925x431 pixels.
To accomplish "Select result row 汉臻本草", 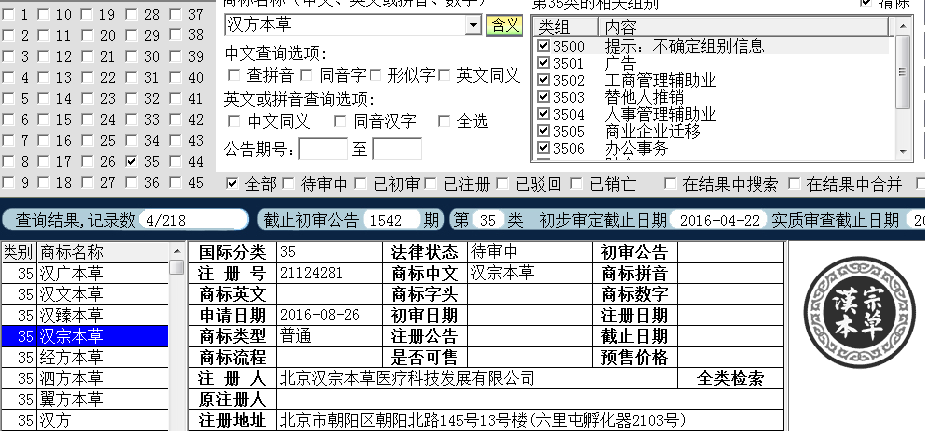I will 85,315.
